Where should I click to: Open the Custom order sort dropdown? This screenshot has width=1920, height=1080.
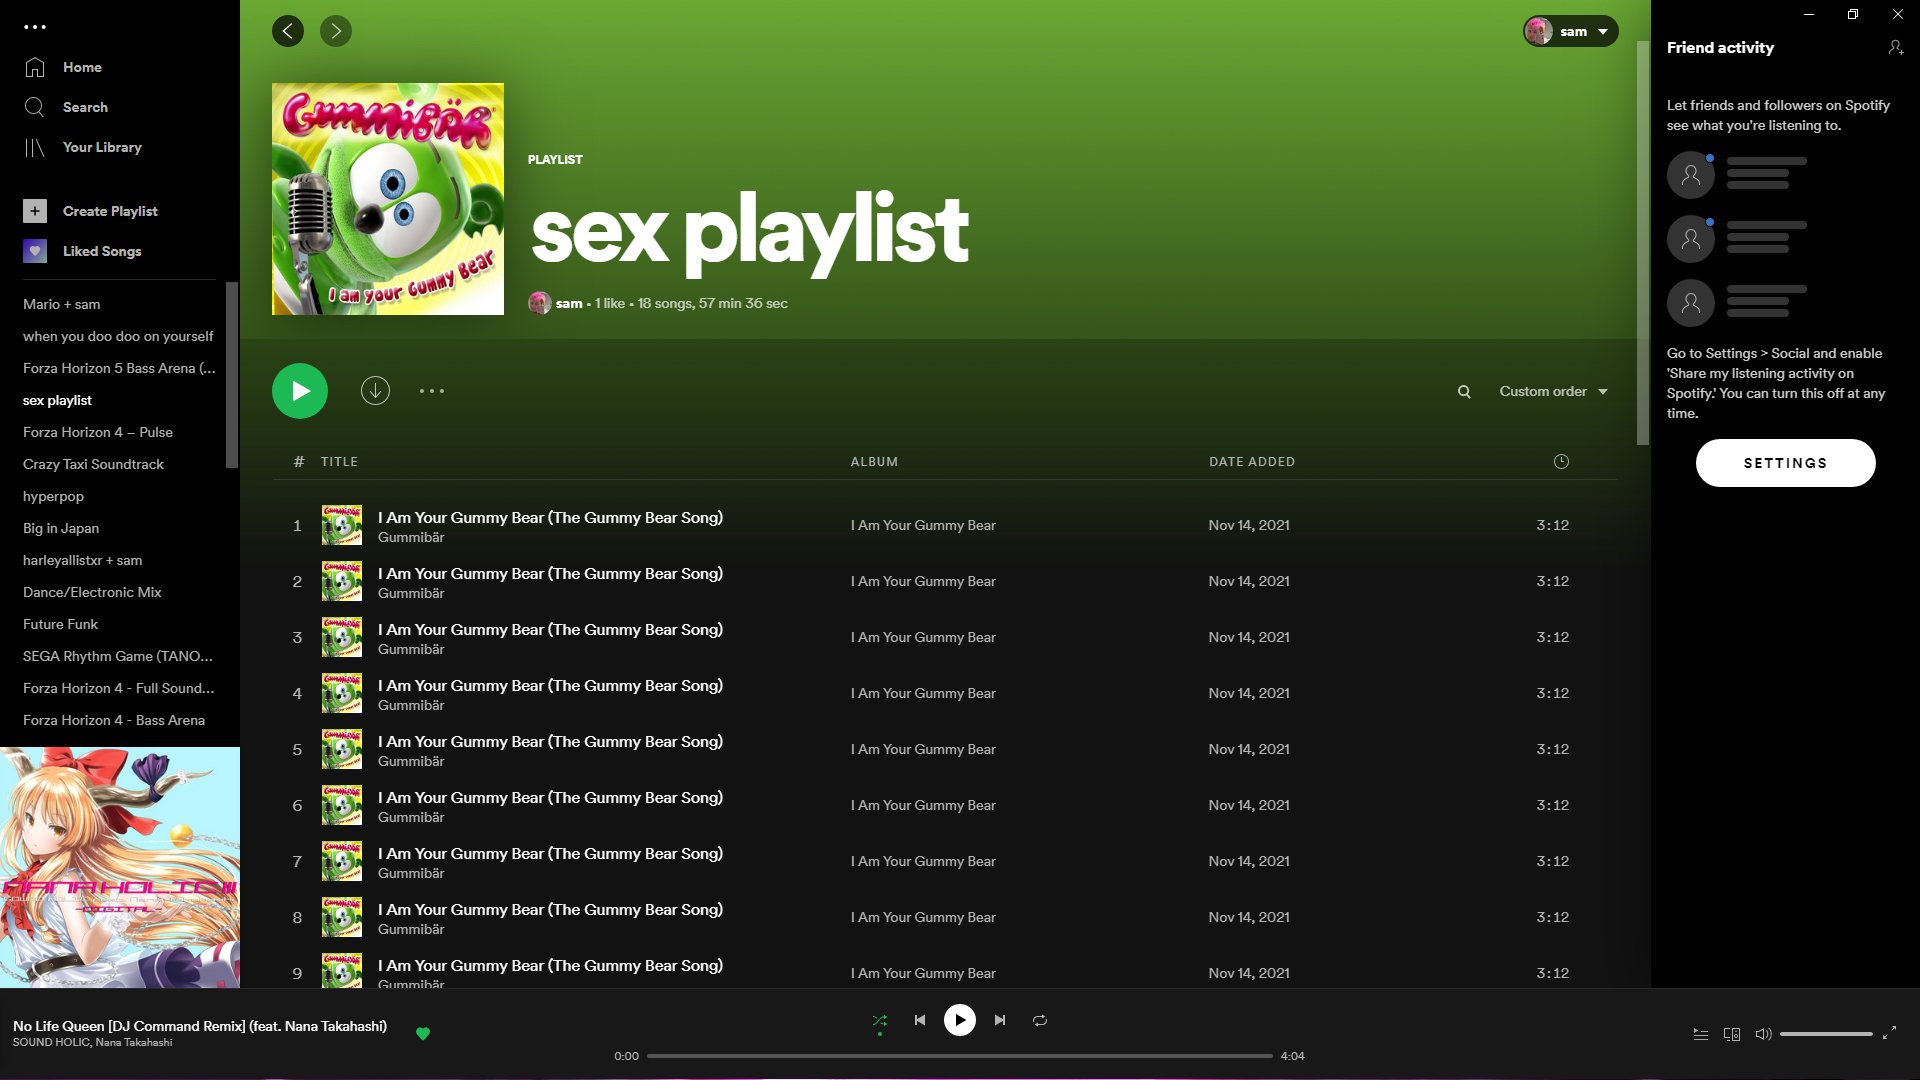point(1552,391)
